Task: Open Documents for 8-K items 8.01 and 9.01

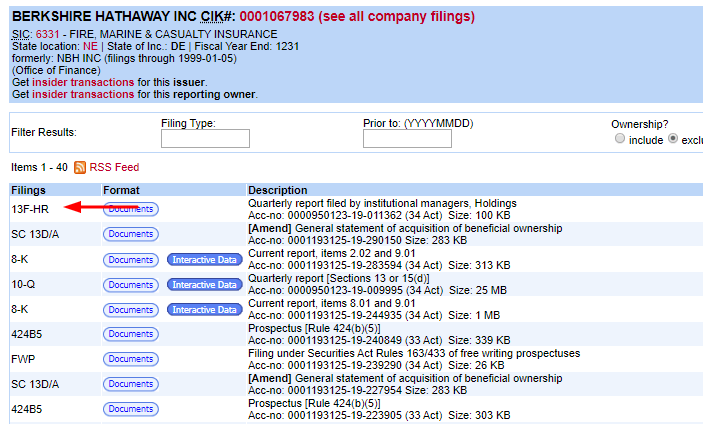Action: coord(130,310)
